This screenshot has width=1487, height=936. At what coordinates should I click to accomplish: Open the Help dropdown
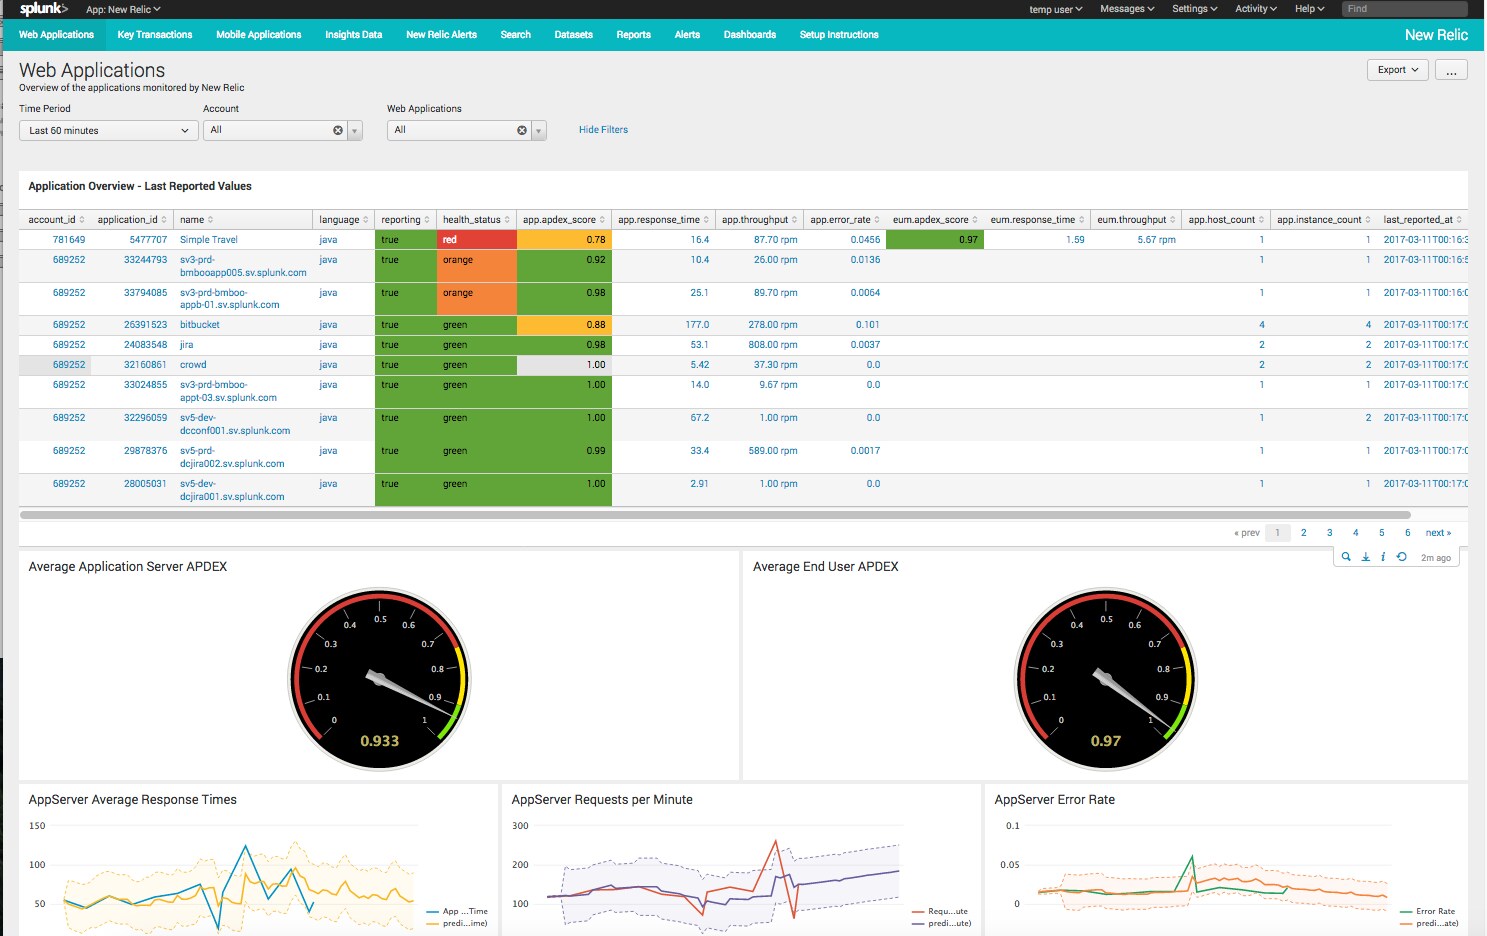(1310, 9)
